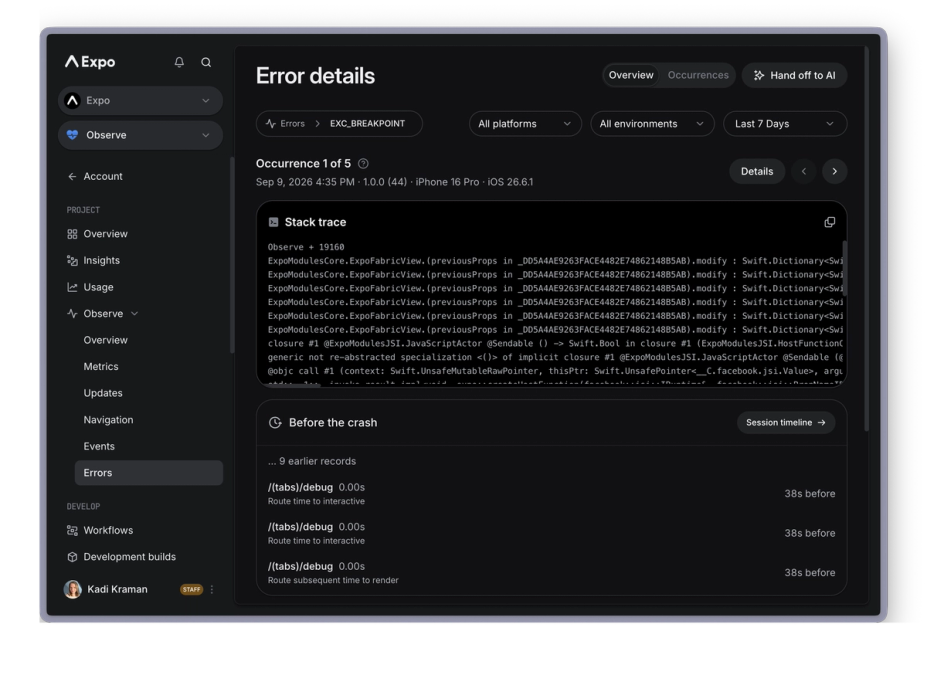This screenshot has width=927, height=675.
Task: Click the Stack trace terminal icon
Action: click(x=273, y=222)
